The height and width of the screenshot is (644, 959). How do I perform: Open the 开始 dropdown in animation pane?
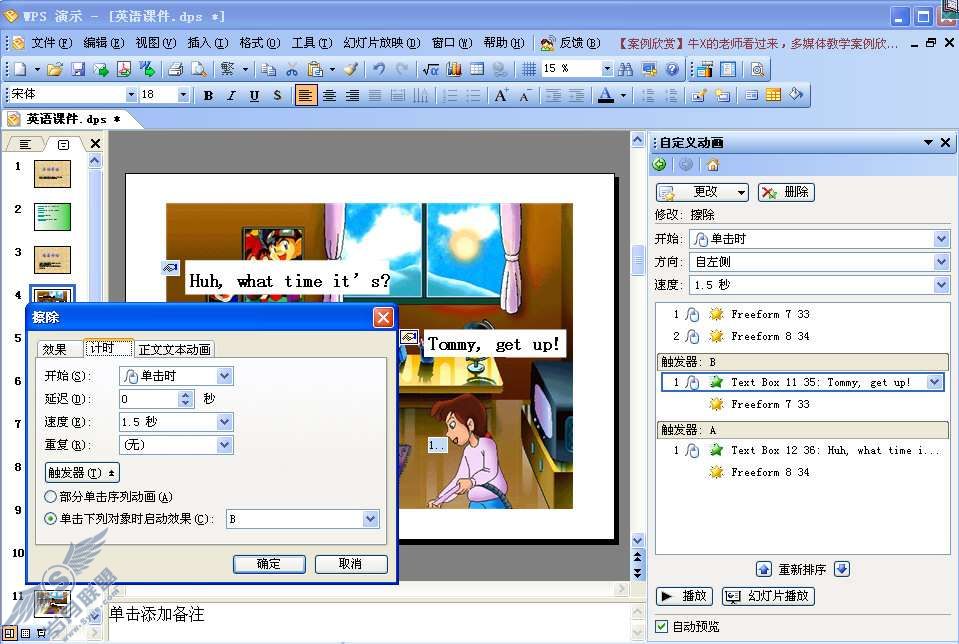(x=941, y=239)
